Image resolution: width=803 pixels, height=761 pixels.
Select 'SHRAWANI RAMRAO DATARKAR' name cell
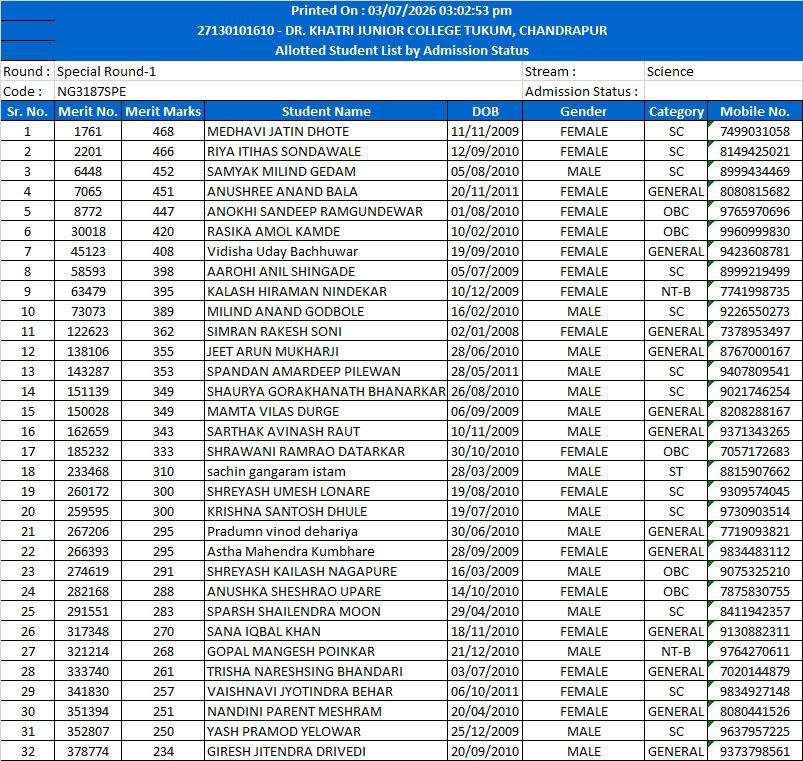coord(326,451)
